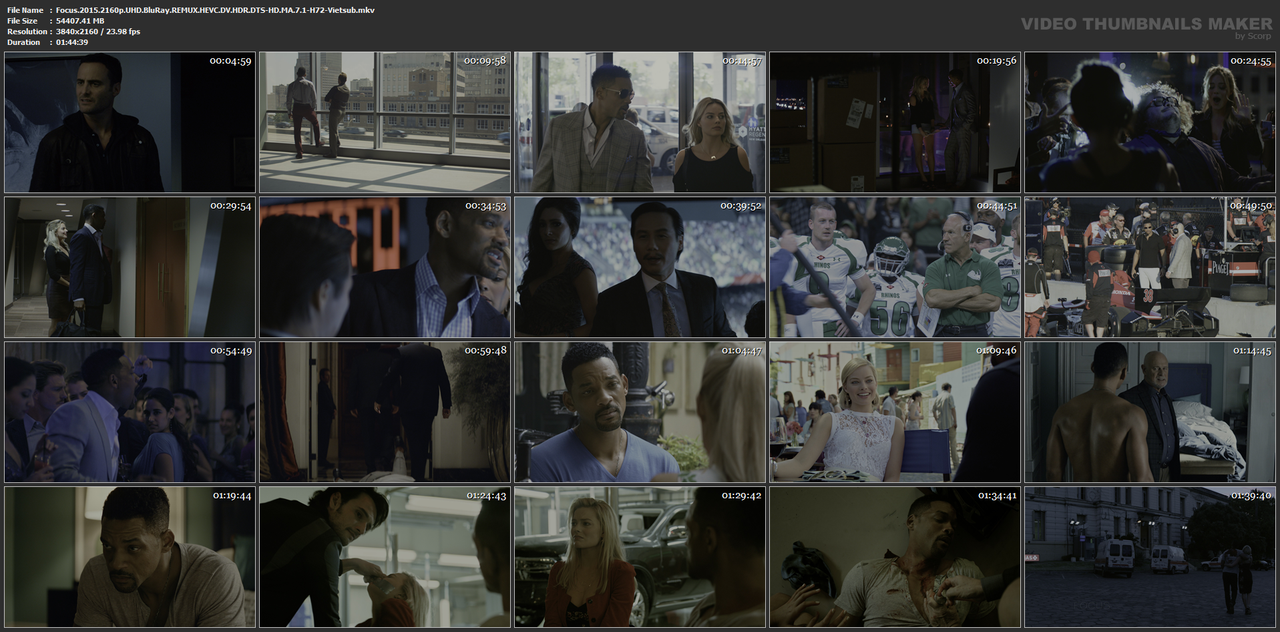Click the 'Resolution' label in the header
This screenshot has height=632, width=1280.
pyautogui.click(x=26, y=32)
